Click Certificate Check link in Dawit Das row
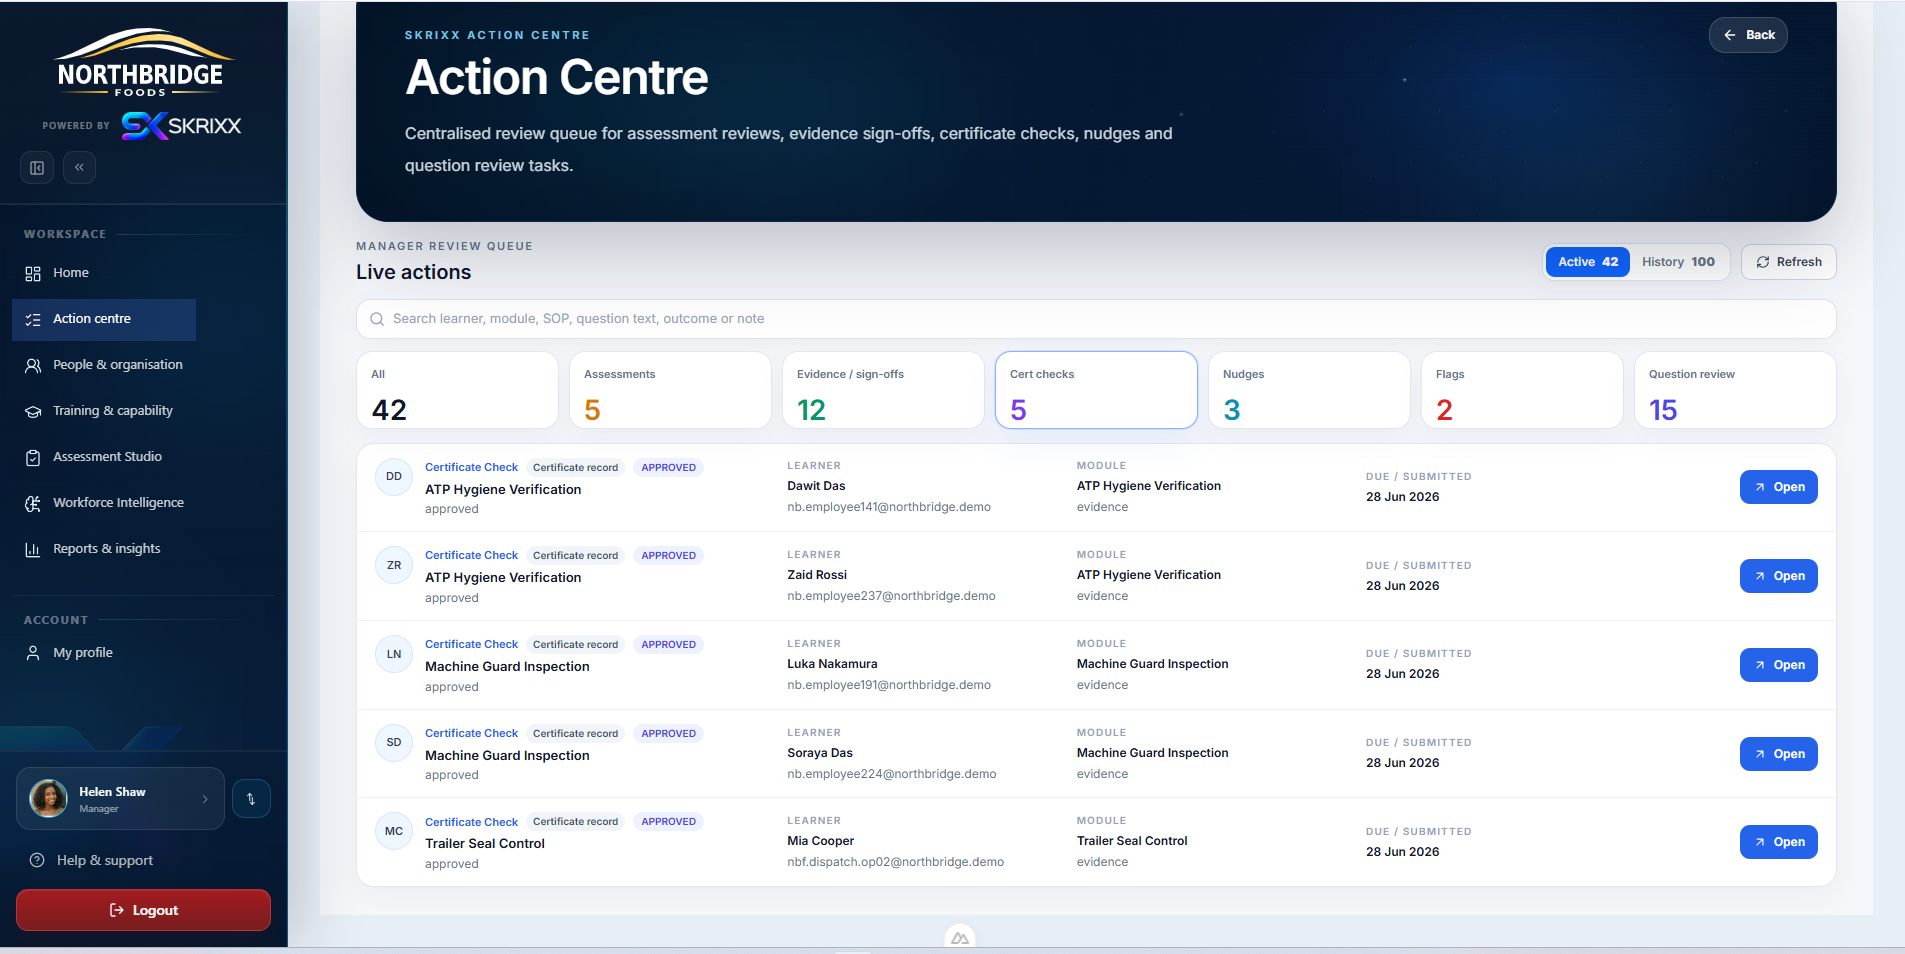The image size is (1905, 954). click(471, 467)
